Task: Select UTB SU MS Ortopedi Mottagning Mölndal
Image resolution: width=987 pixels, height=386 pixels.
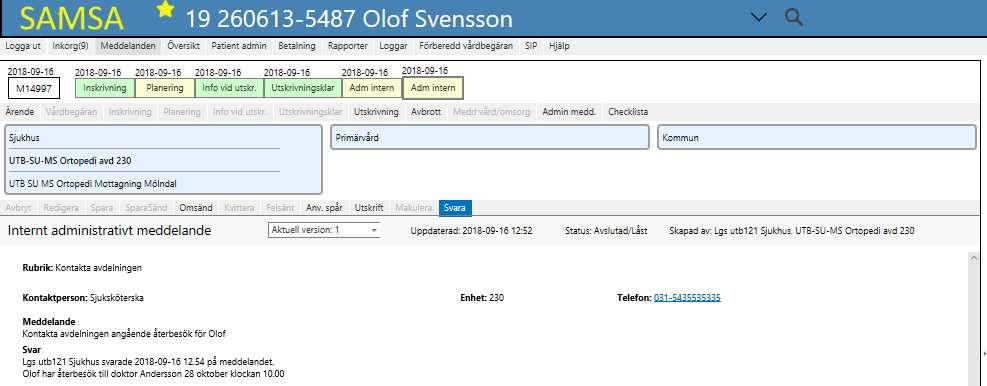Action: pos(93,184)
